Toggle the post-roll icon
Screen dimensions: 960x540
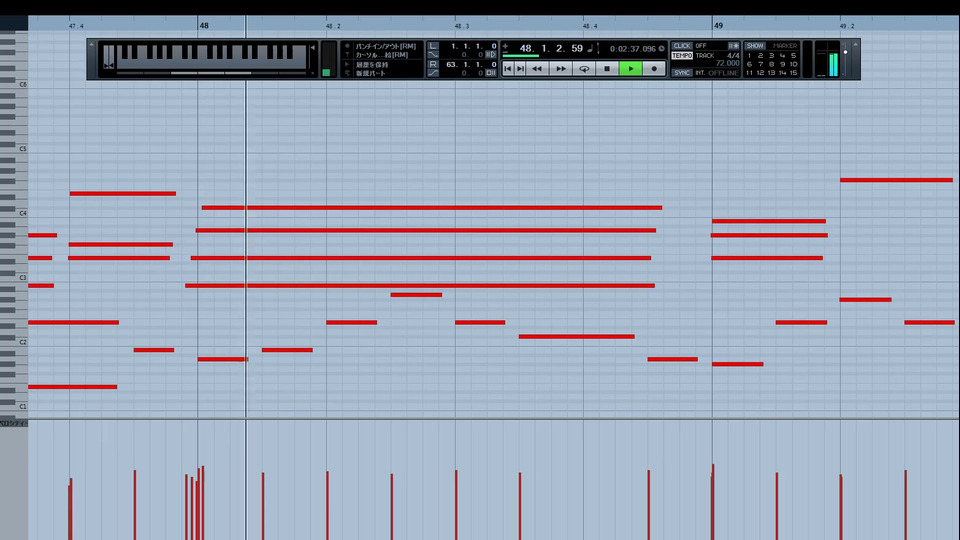(x=491, y=73)
